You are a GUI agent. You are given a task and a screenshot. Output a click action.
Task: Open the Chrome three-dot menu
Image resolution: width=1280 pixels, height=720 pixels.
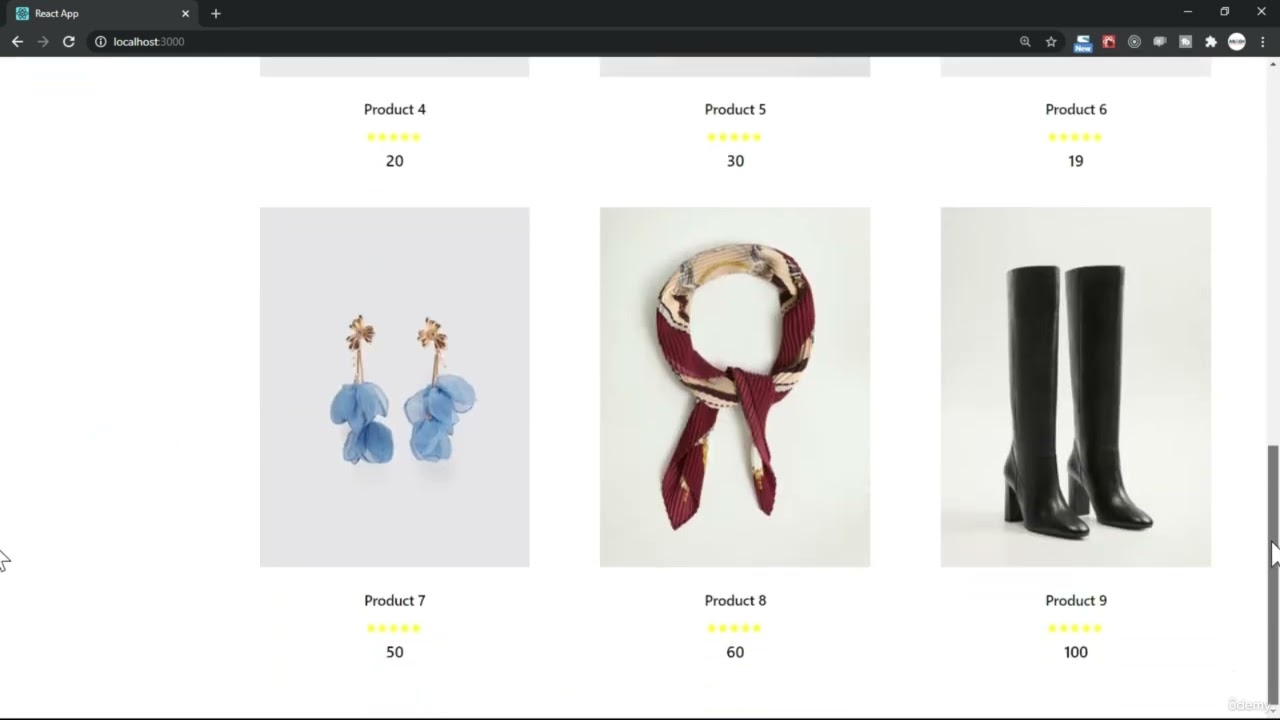point(1263,41)
